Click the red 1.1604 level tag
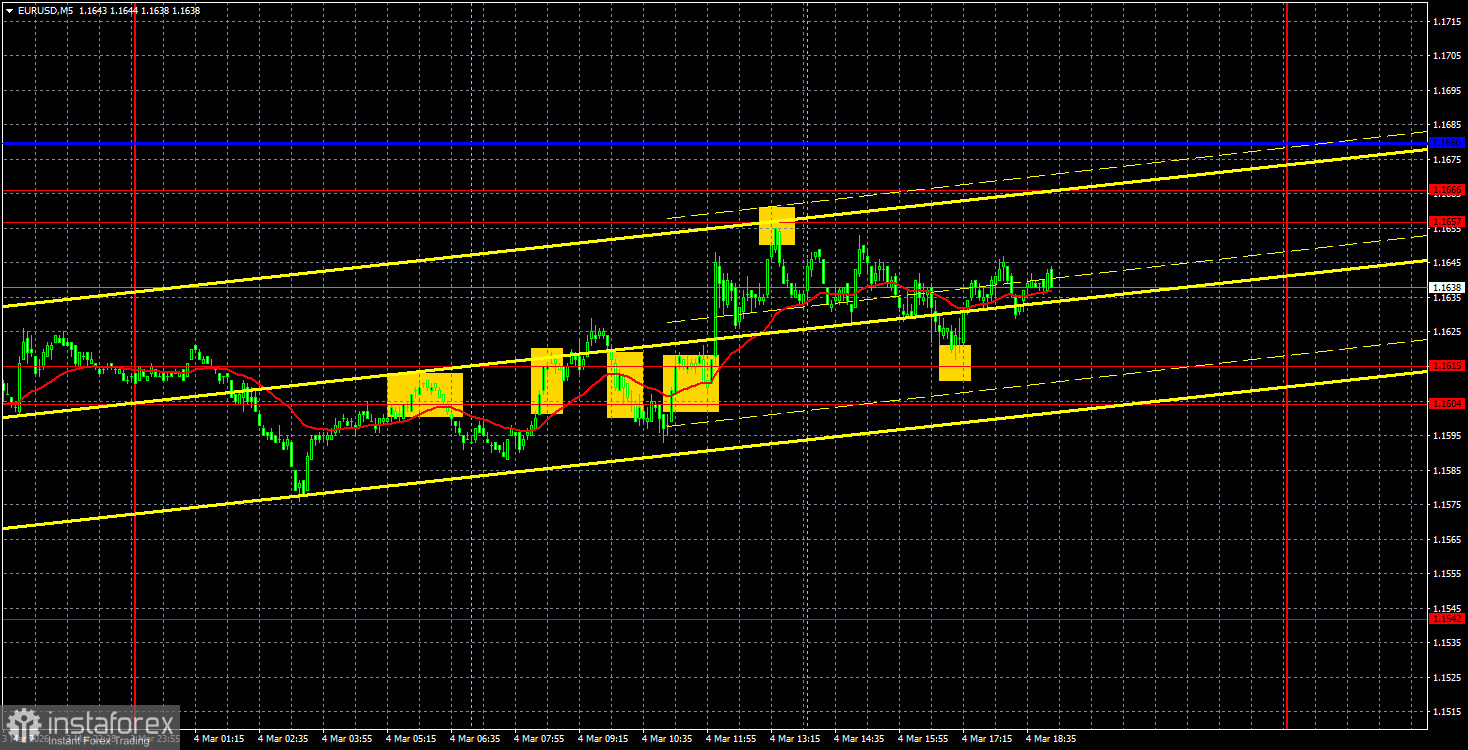This screenshot has height=750, width=1468. (x=1447, y=403)
